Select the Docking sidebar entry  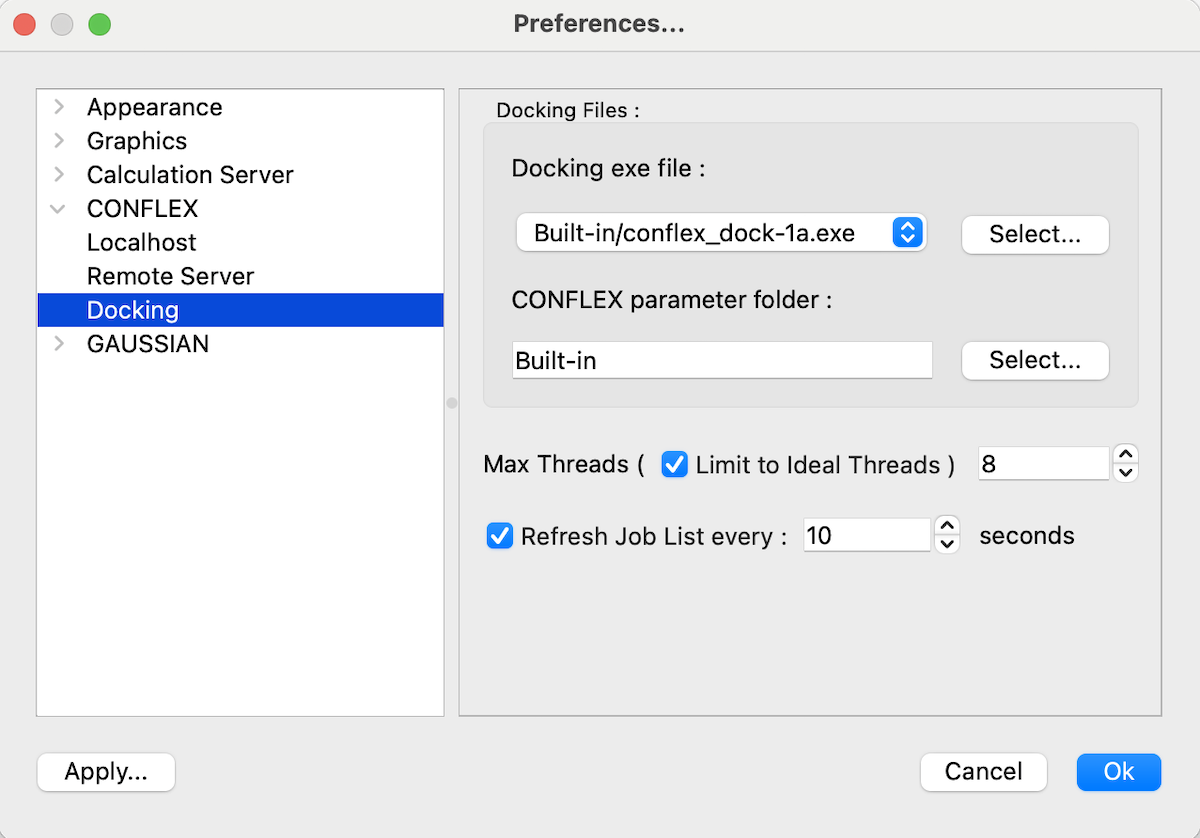132,310
